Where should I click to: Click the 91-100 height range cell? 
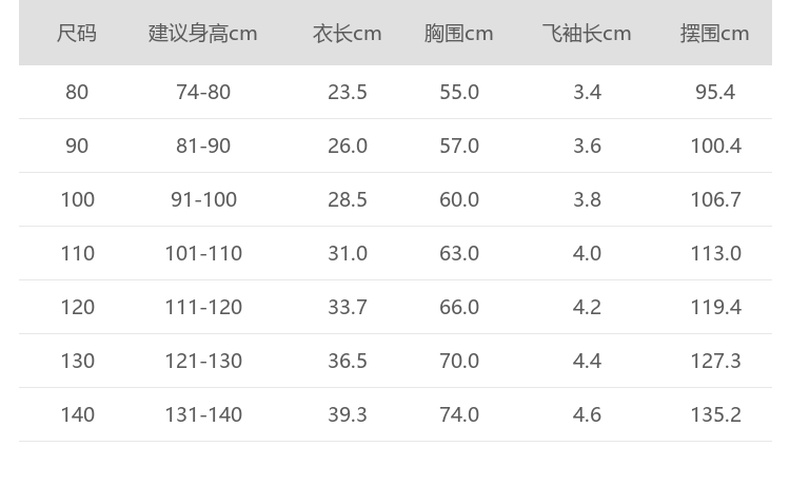[x=203, y=200]
